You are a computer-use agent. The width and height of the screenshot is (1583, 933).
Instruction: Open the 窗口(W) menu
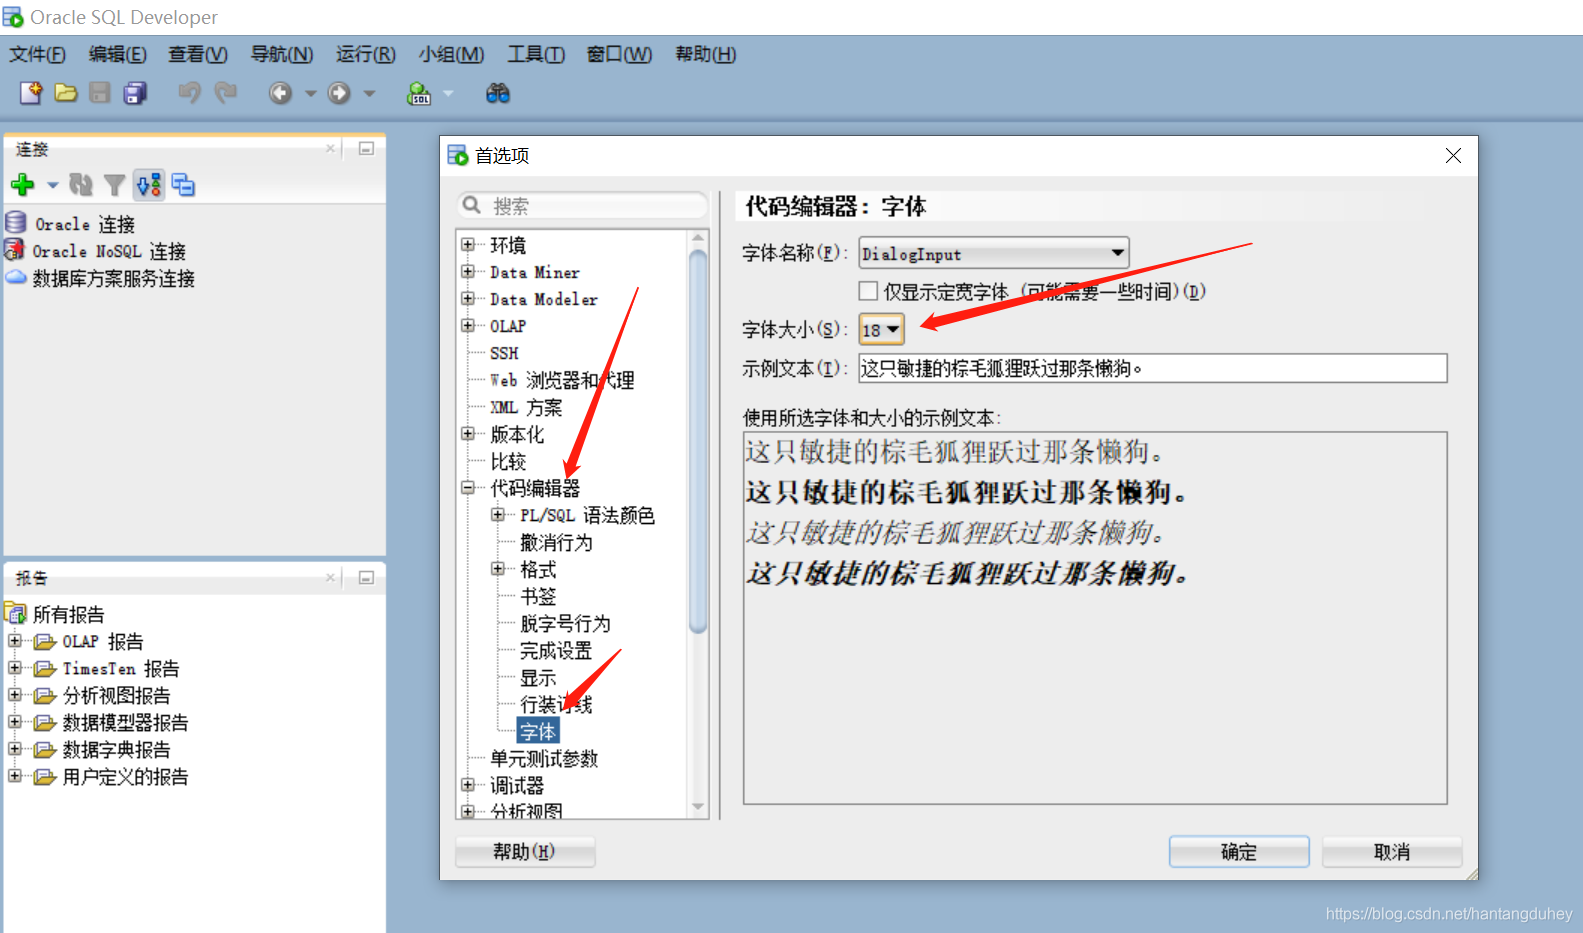[619, 54]
